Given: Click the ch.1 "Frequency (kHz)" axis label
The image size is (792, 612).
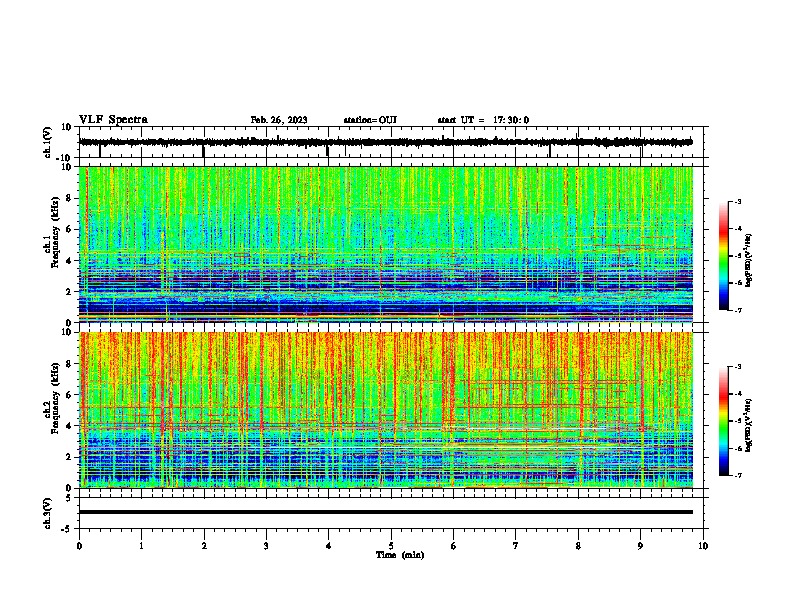Looking at the screenshot, I should click(x=55, y=232).
